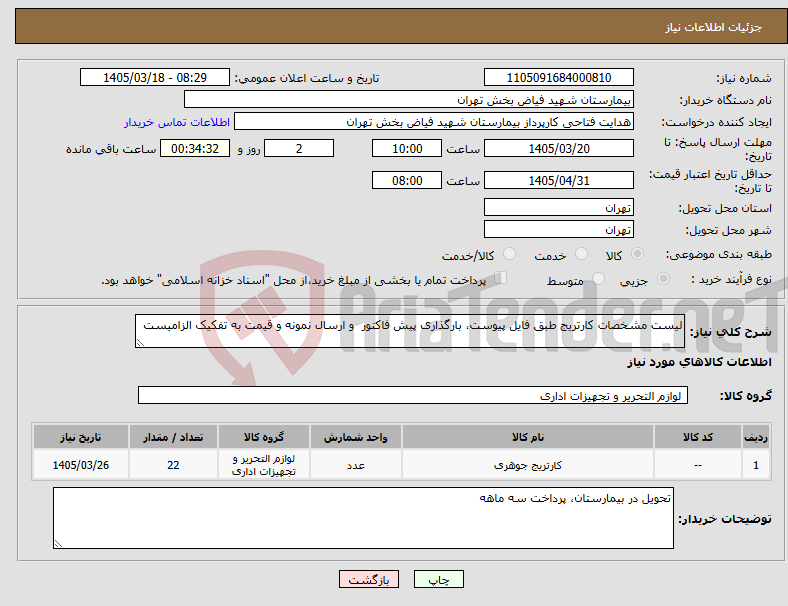Click the نام کالا column header
Viewport: 788px width, 606px height.
(528, 437)
